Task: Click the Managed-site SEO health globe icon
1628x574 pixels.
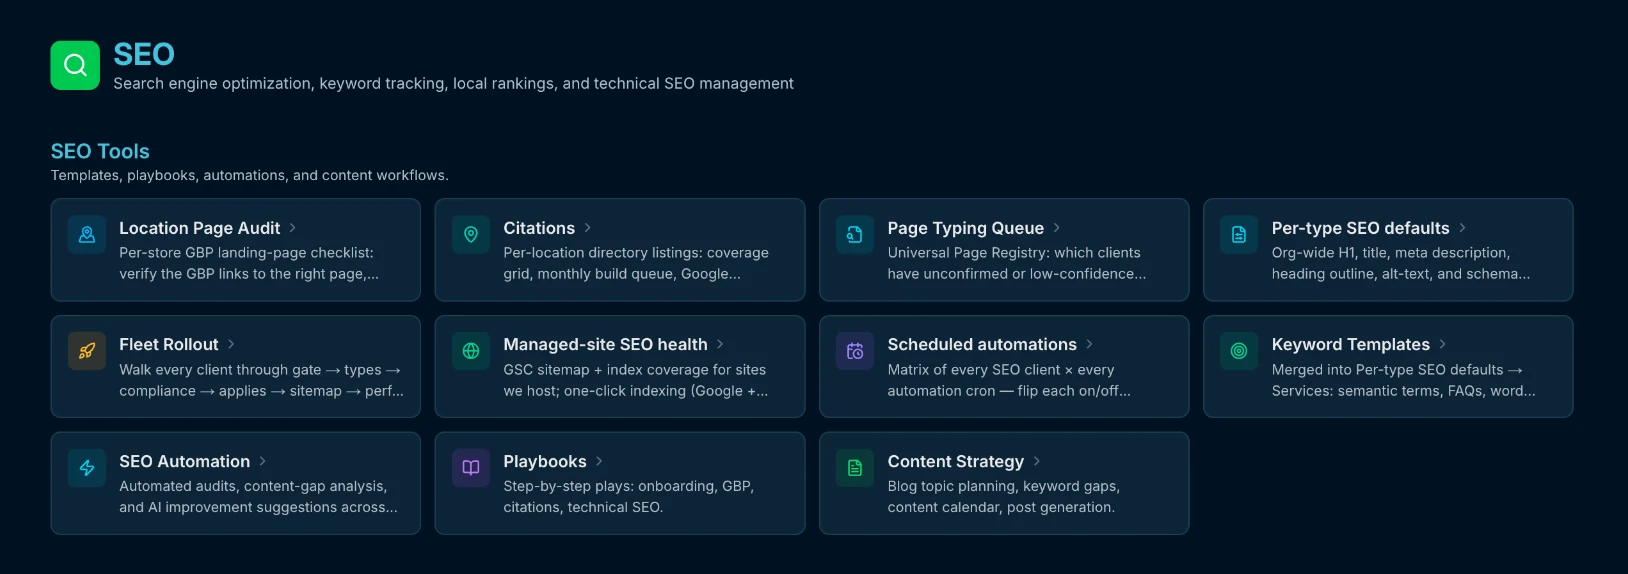Action: pyautogui.click(x=471, y=351)
